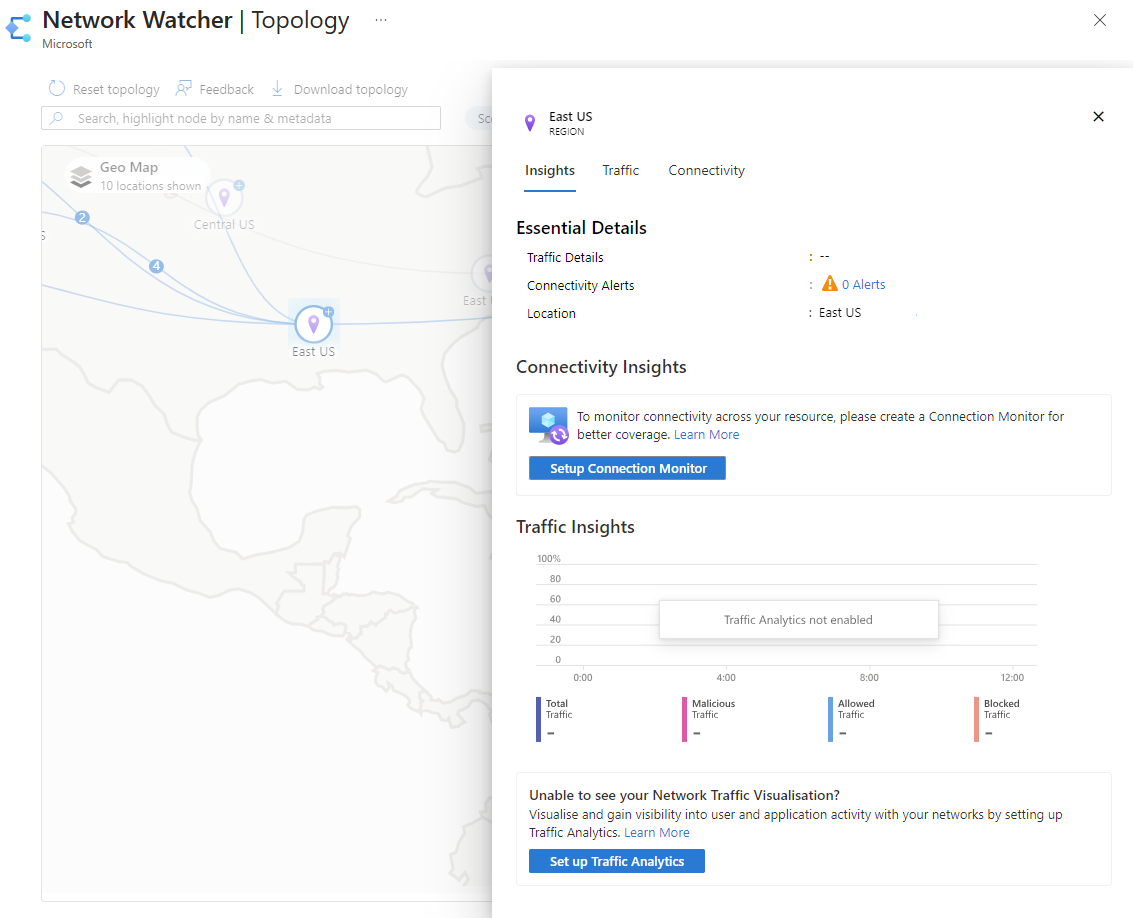
Task: Close the East US details panel
Action: [x=1098, y=116]
